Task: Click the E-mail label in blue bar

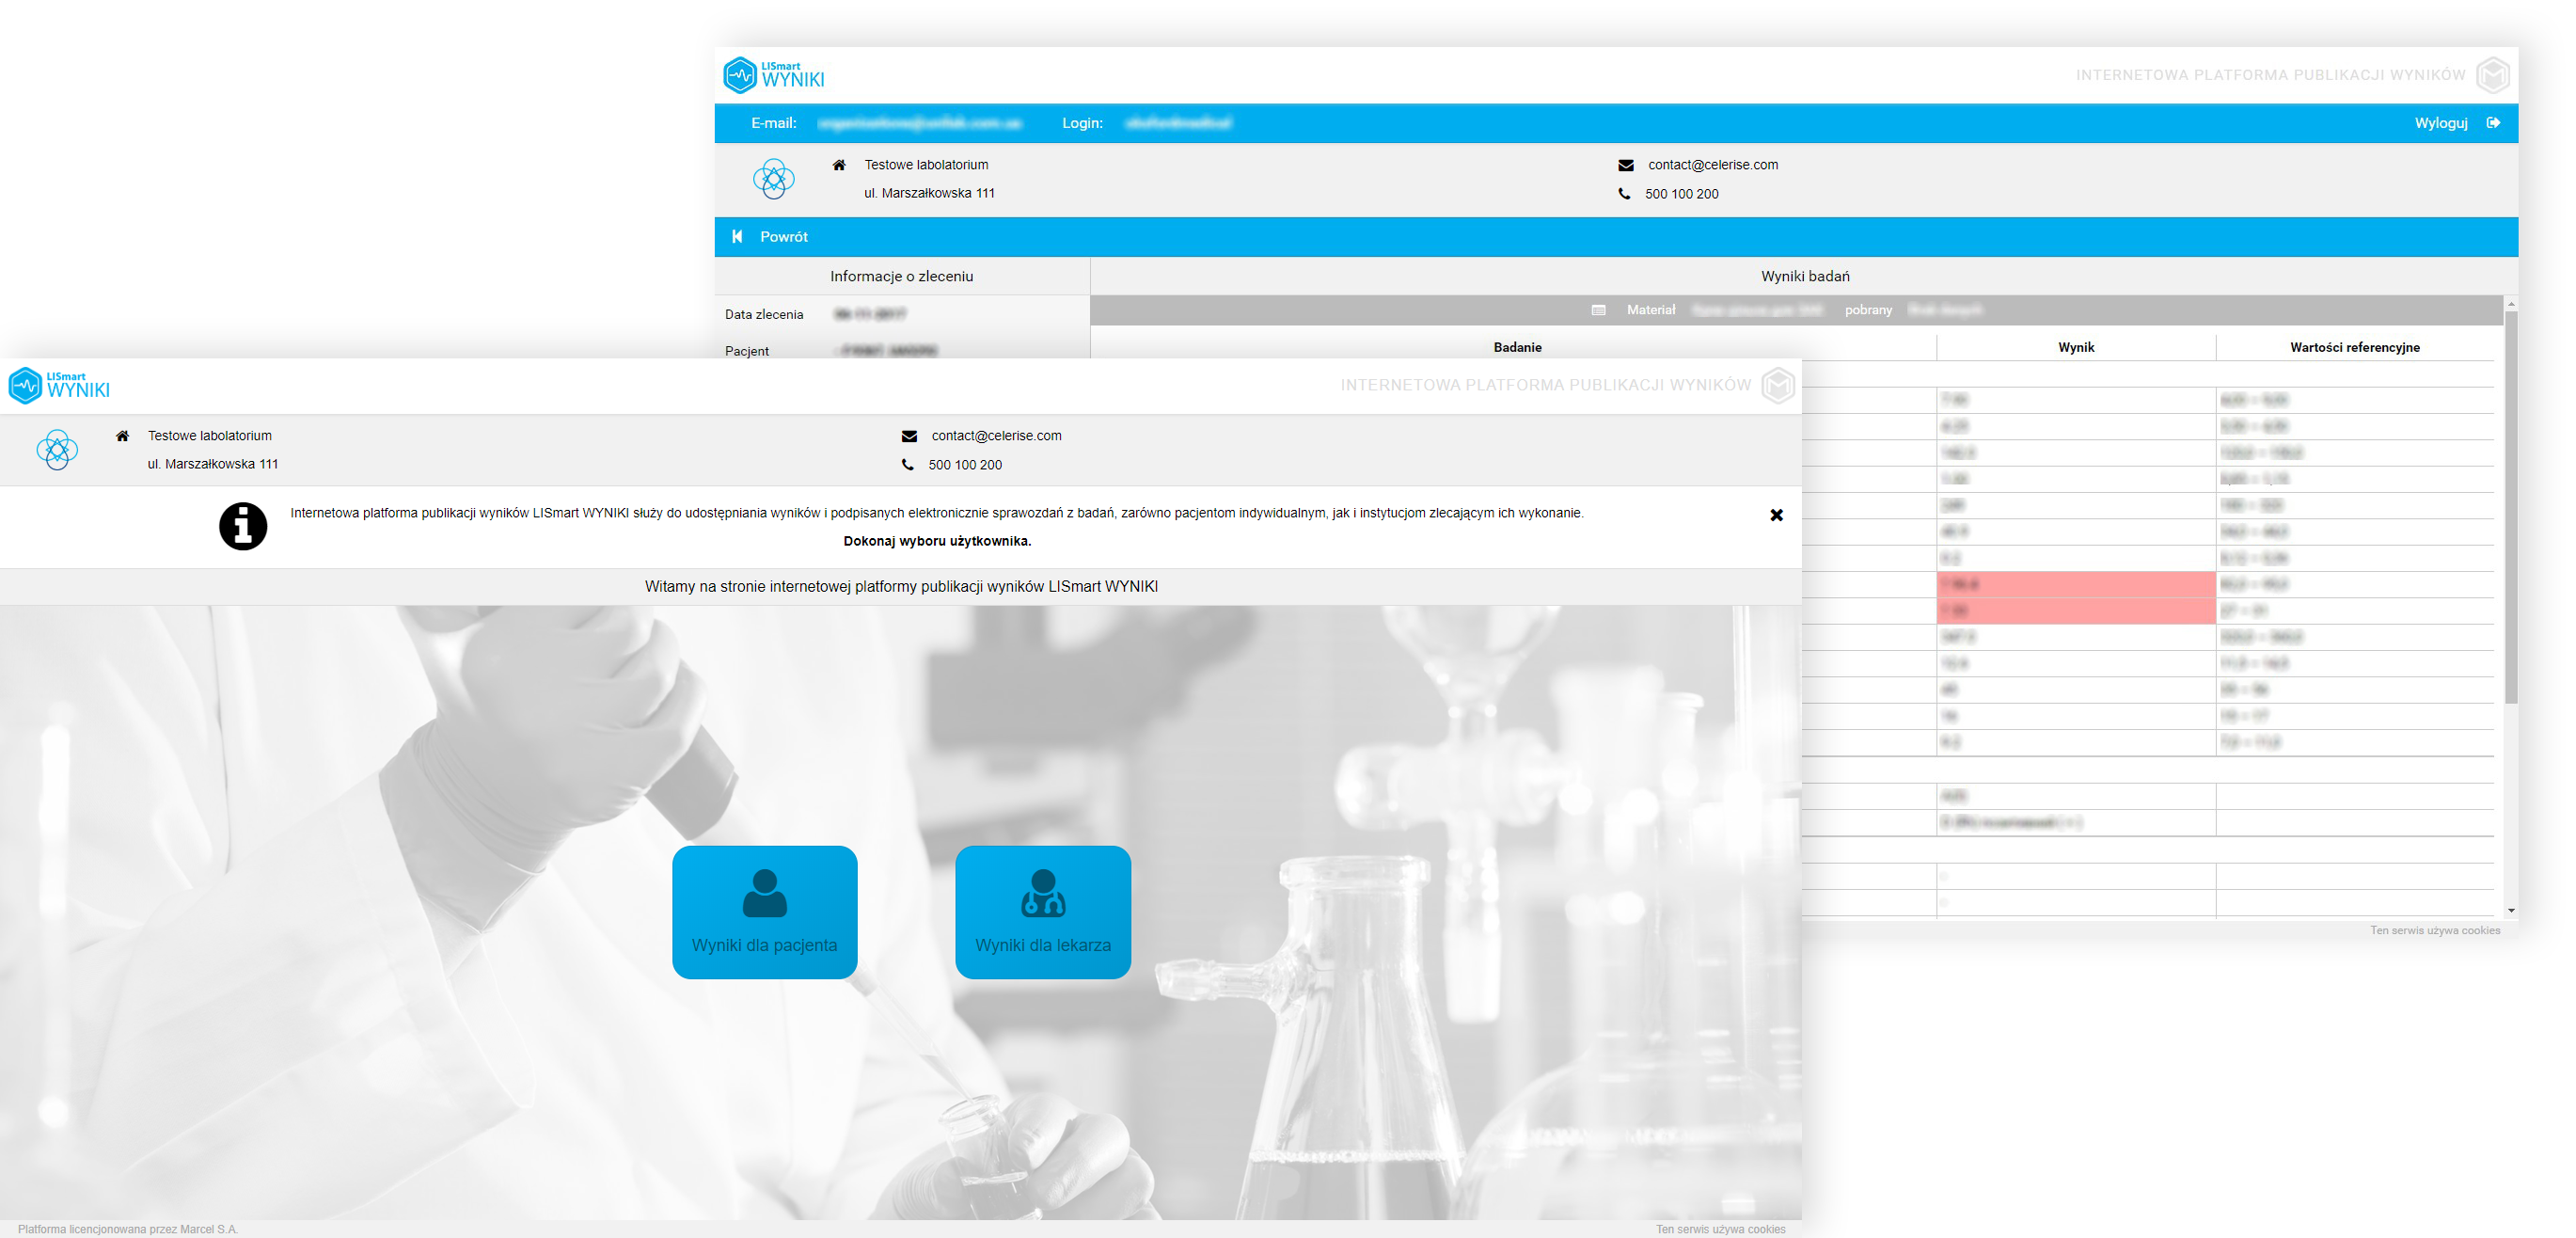Action: pos(773,123)
